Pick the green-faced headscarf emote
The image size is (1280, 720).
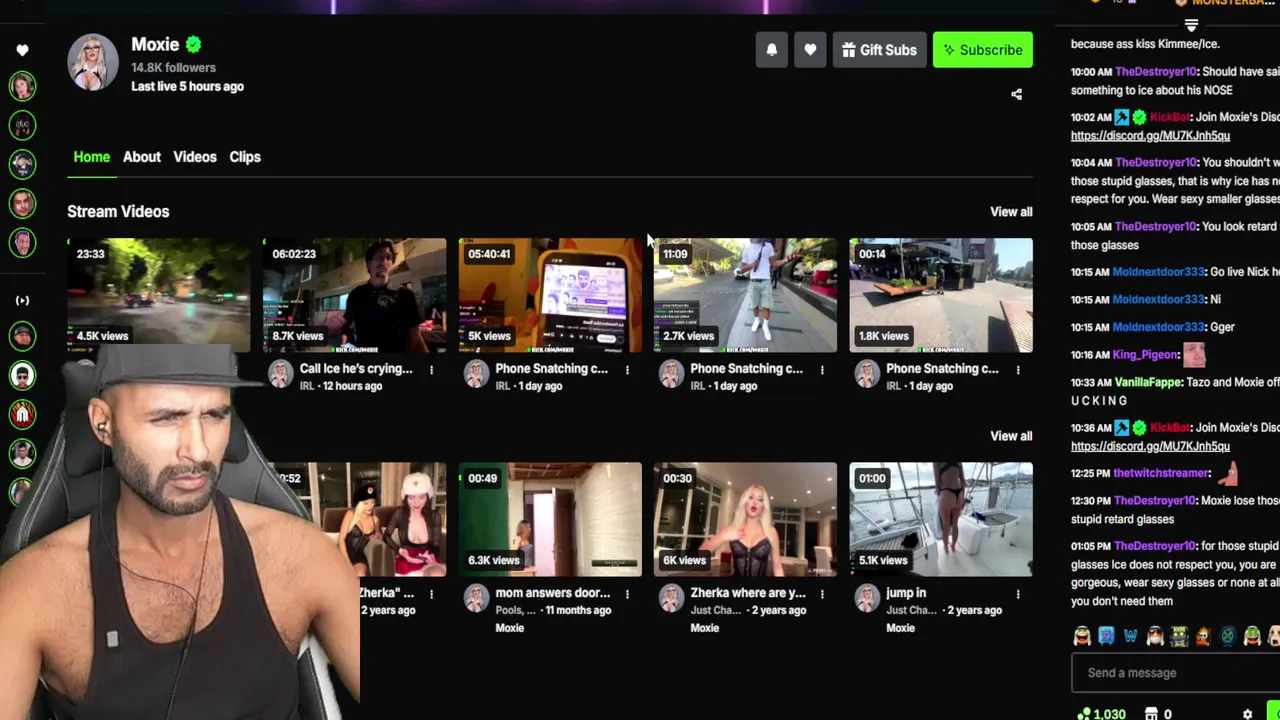[x=1252, y=636]
